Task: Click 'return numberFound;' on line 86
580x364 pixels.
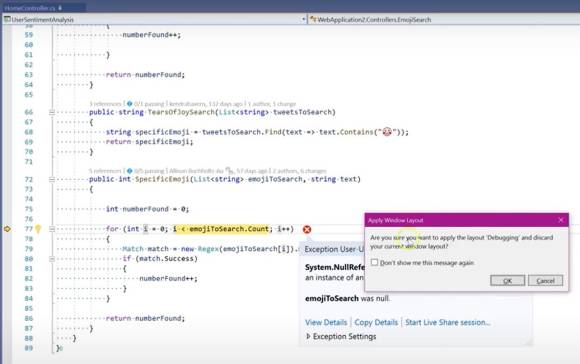Action: tap(145, 318)
